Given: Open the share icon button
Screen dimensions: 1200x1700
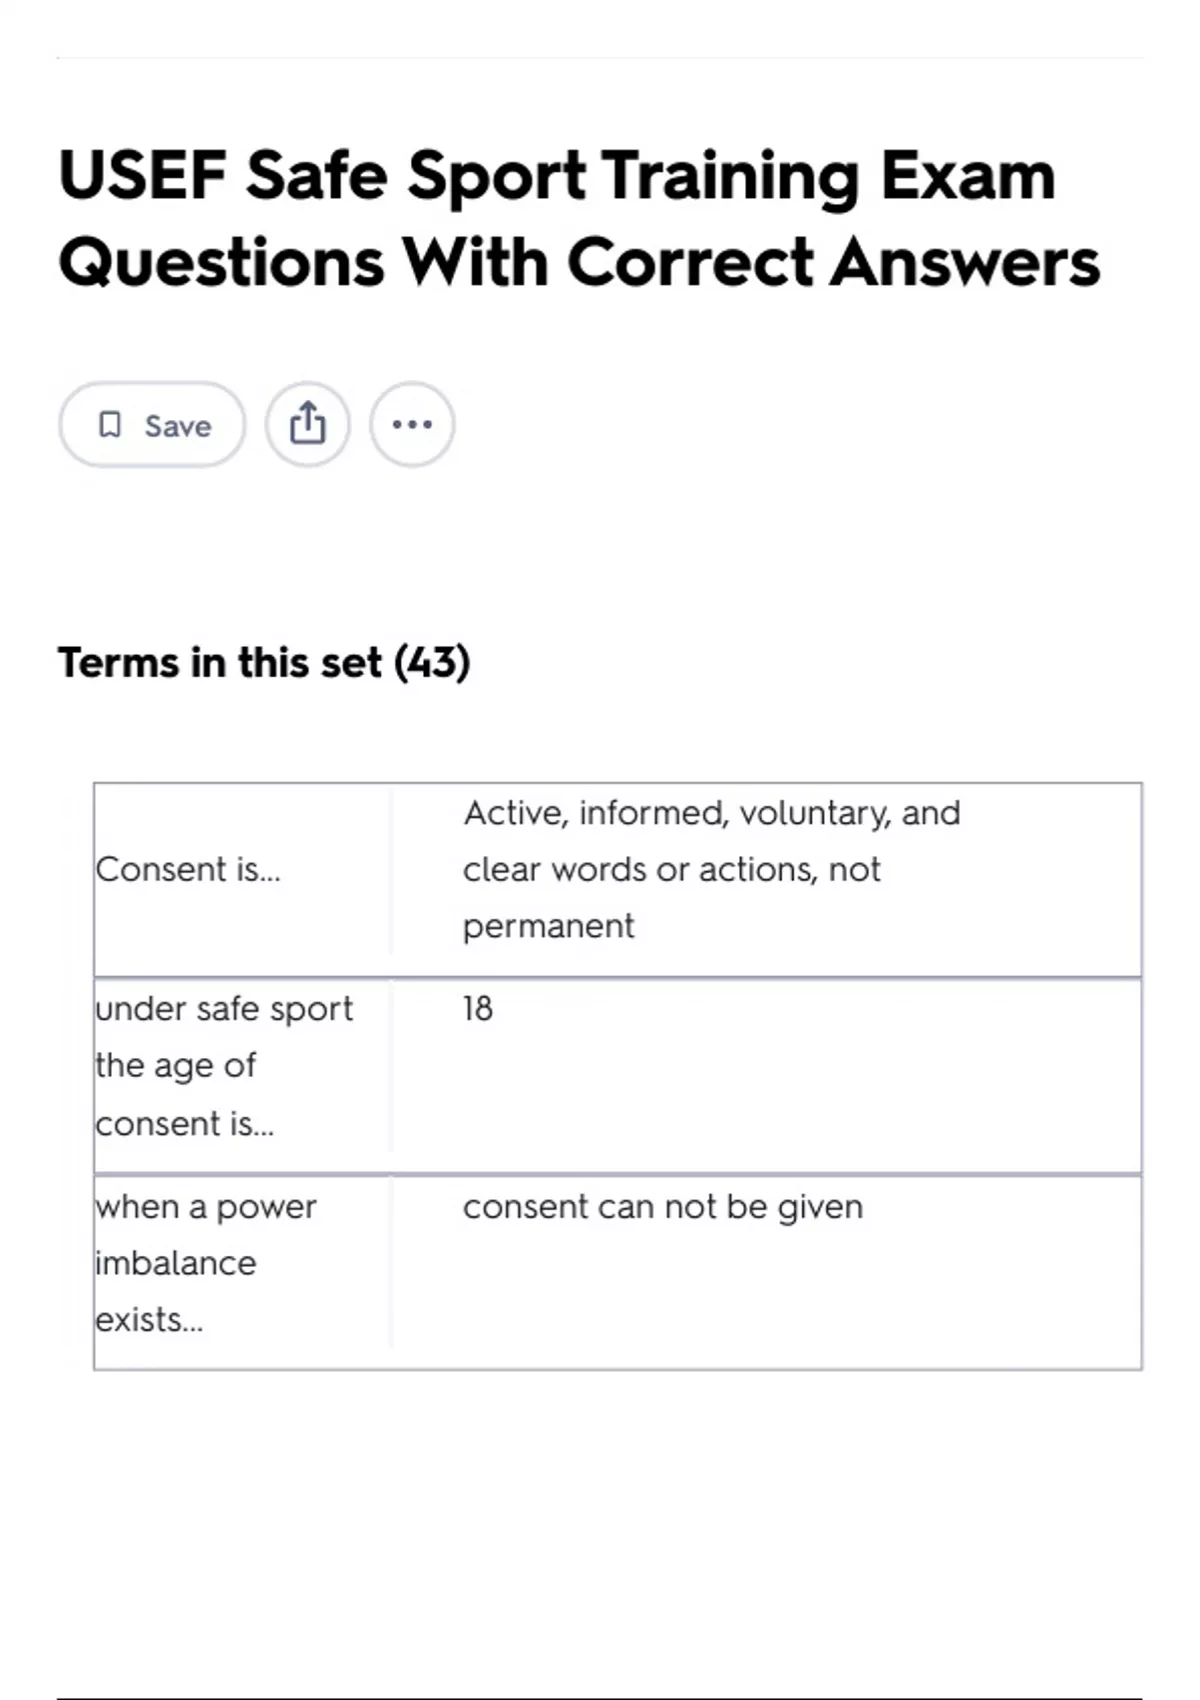Looking at the screenshot, I should [x=308, y=425].
